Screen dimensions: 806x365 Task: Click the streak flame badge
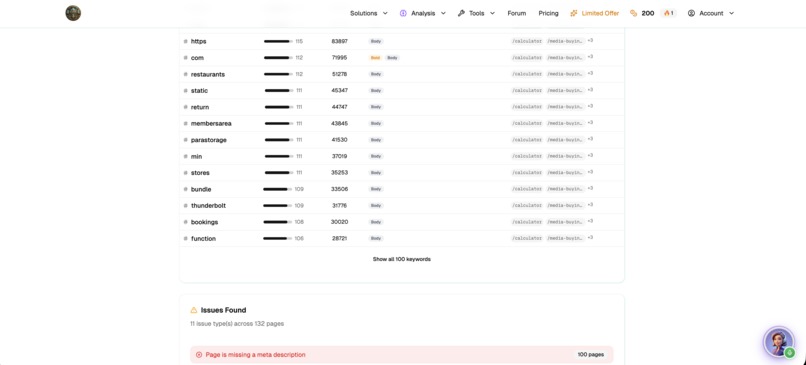pyautogui.click(x=668, y=13)
